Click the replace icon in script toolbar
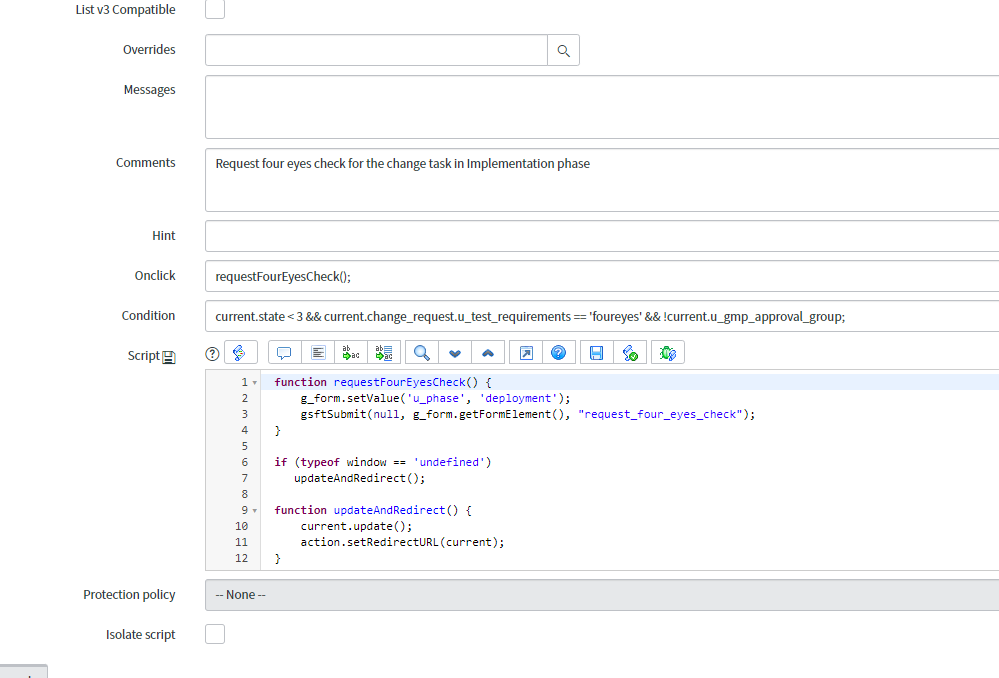The width and height of the screenshot is (999, 678). (351, 352)
